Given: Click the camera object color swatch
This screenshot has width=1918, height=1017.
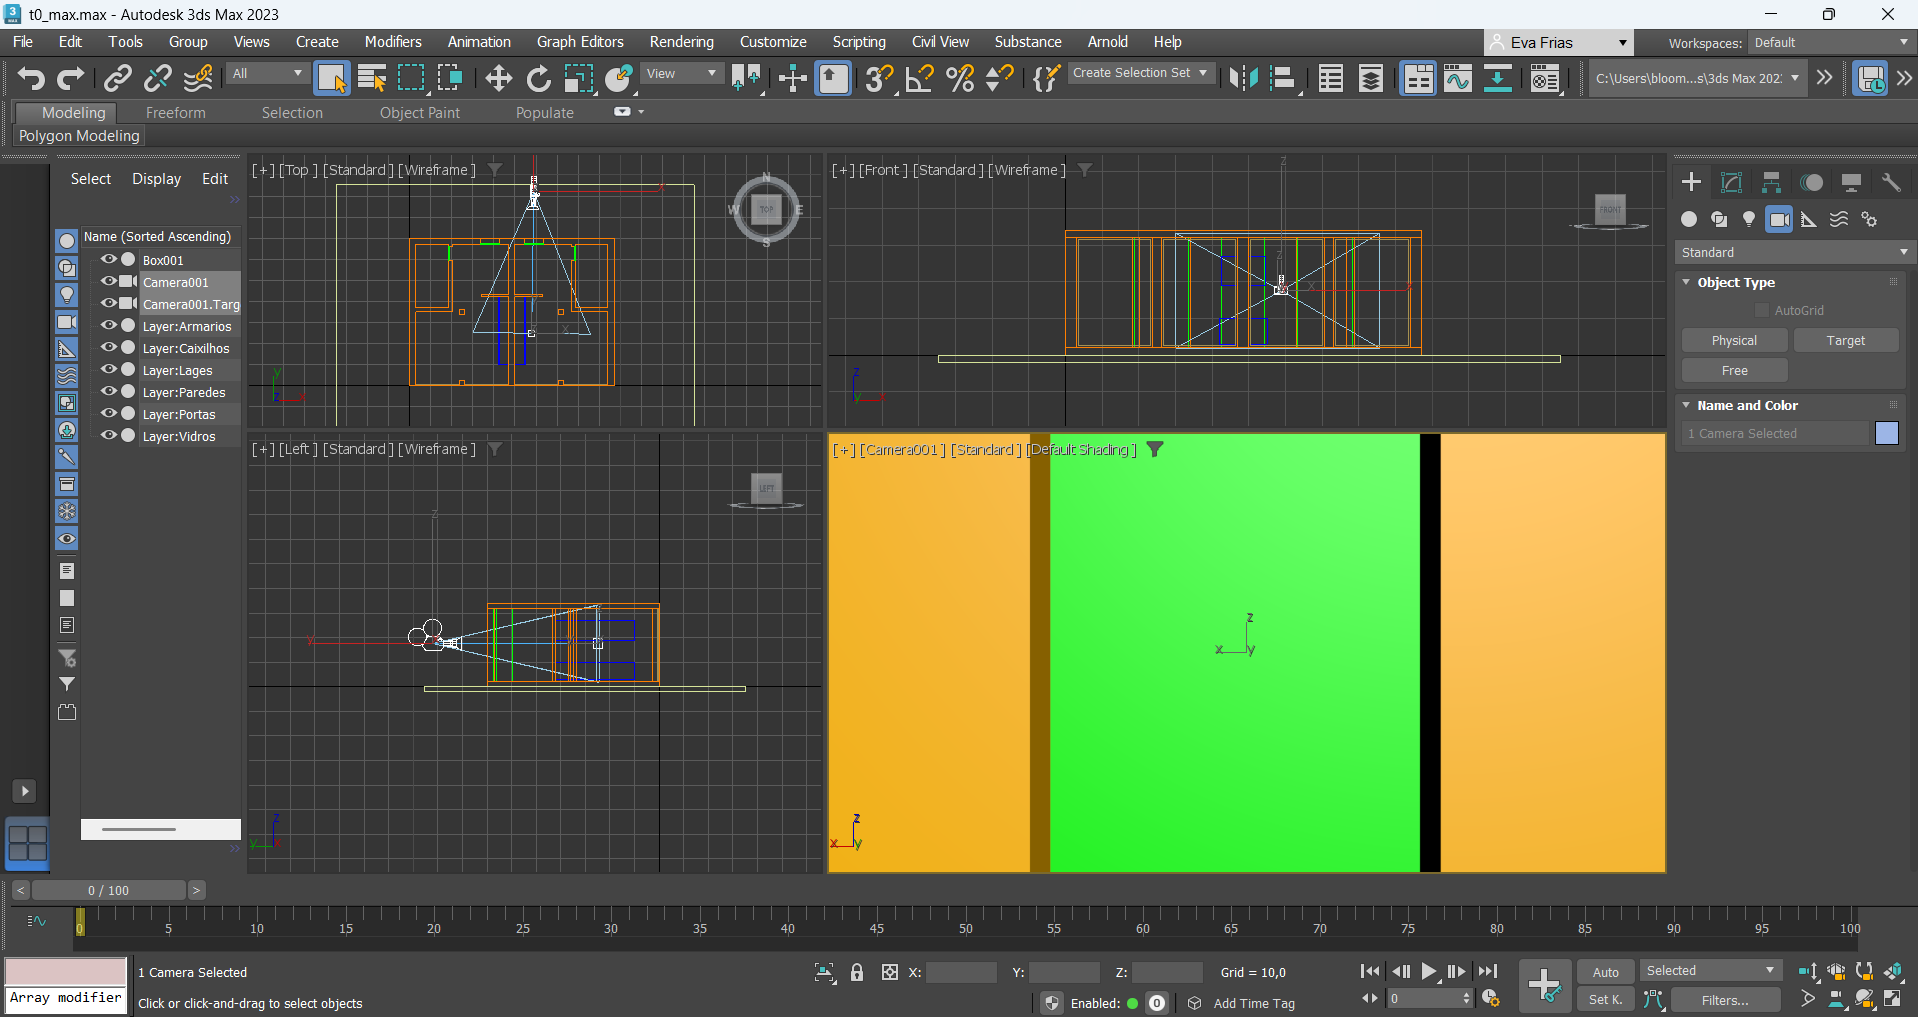Looking at the screenshot, I should [x=1886, y=433].
